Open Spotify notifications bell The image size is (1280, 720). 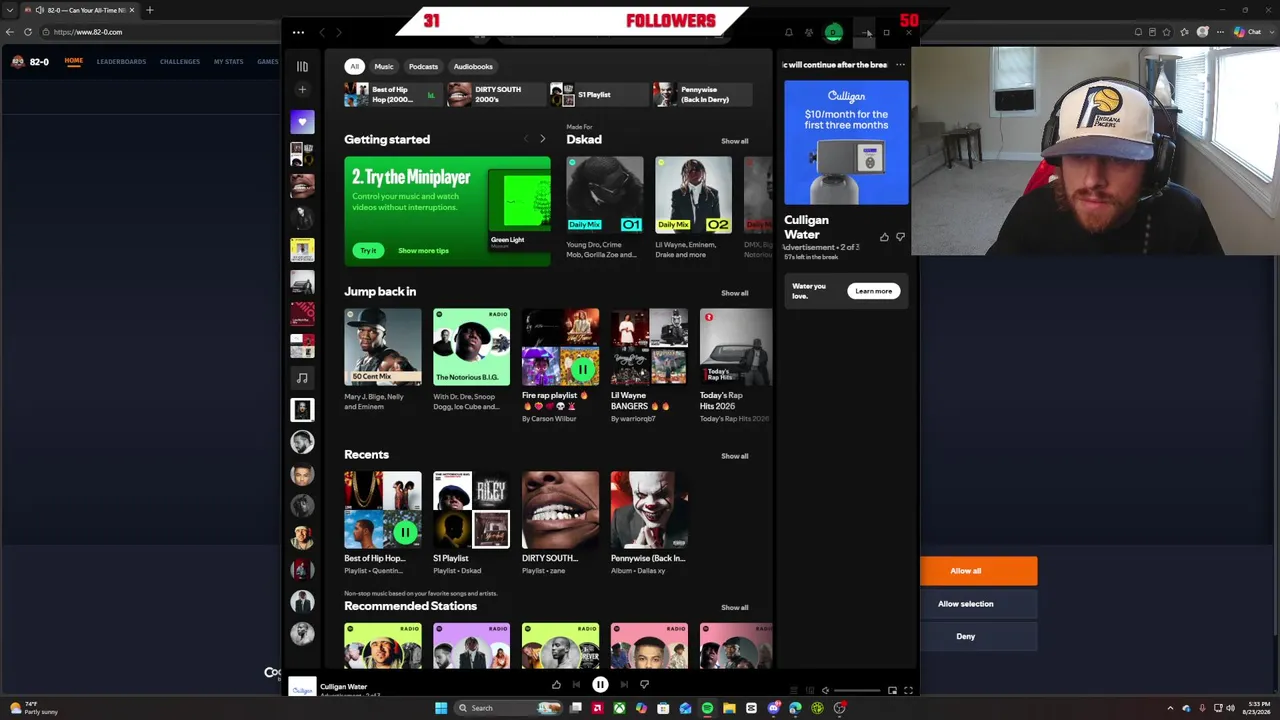(788, 33)
